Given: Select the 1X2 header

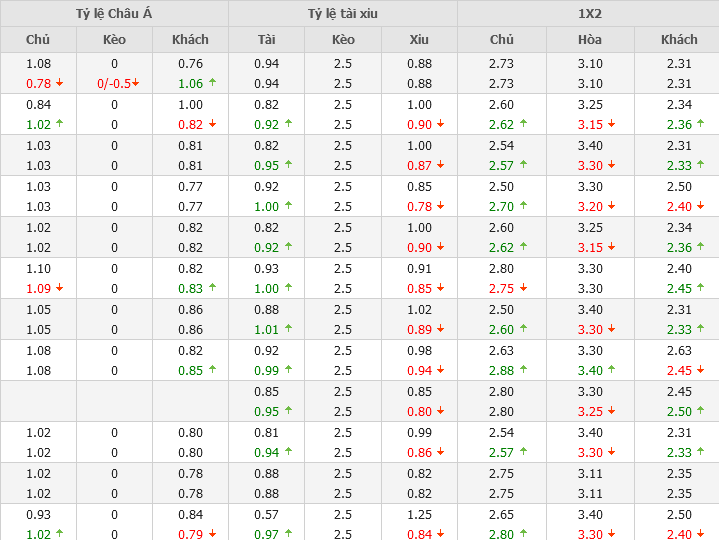Looking at the screenshot, I should coord(589,13).
